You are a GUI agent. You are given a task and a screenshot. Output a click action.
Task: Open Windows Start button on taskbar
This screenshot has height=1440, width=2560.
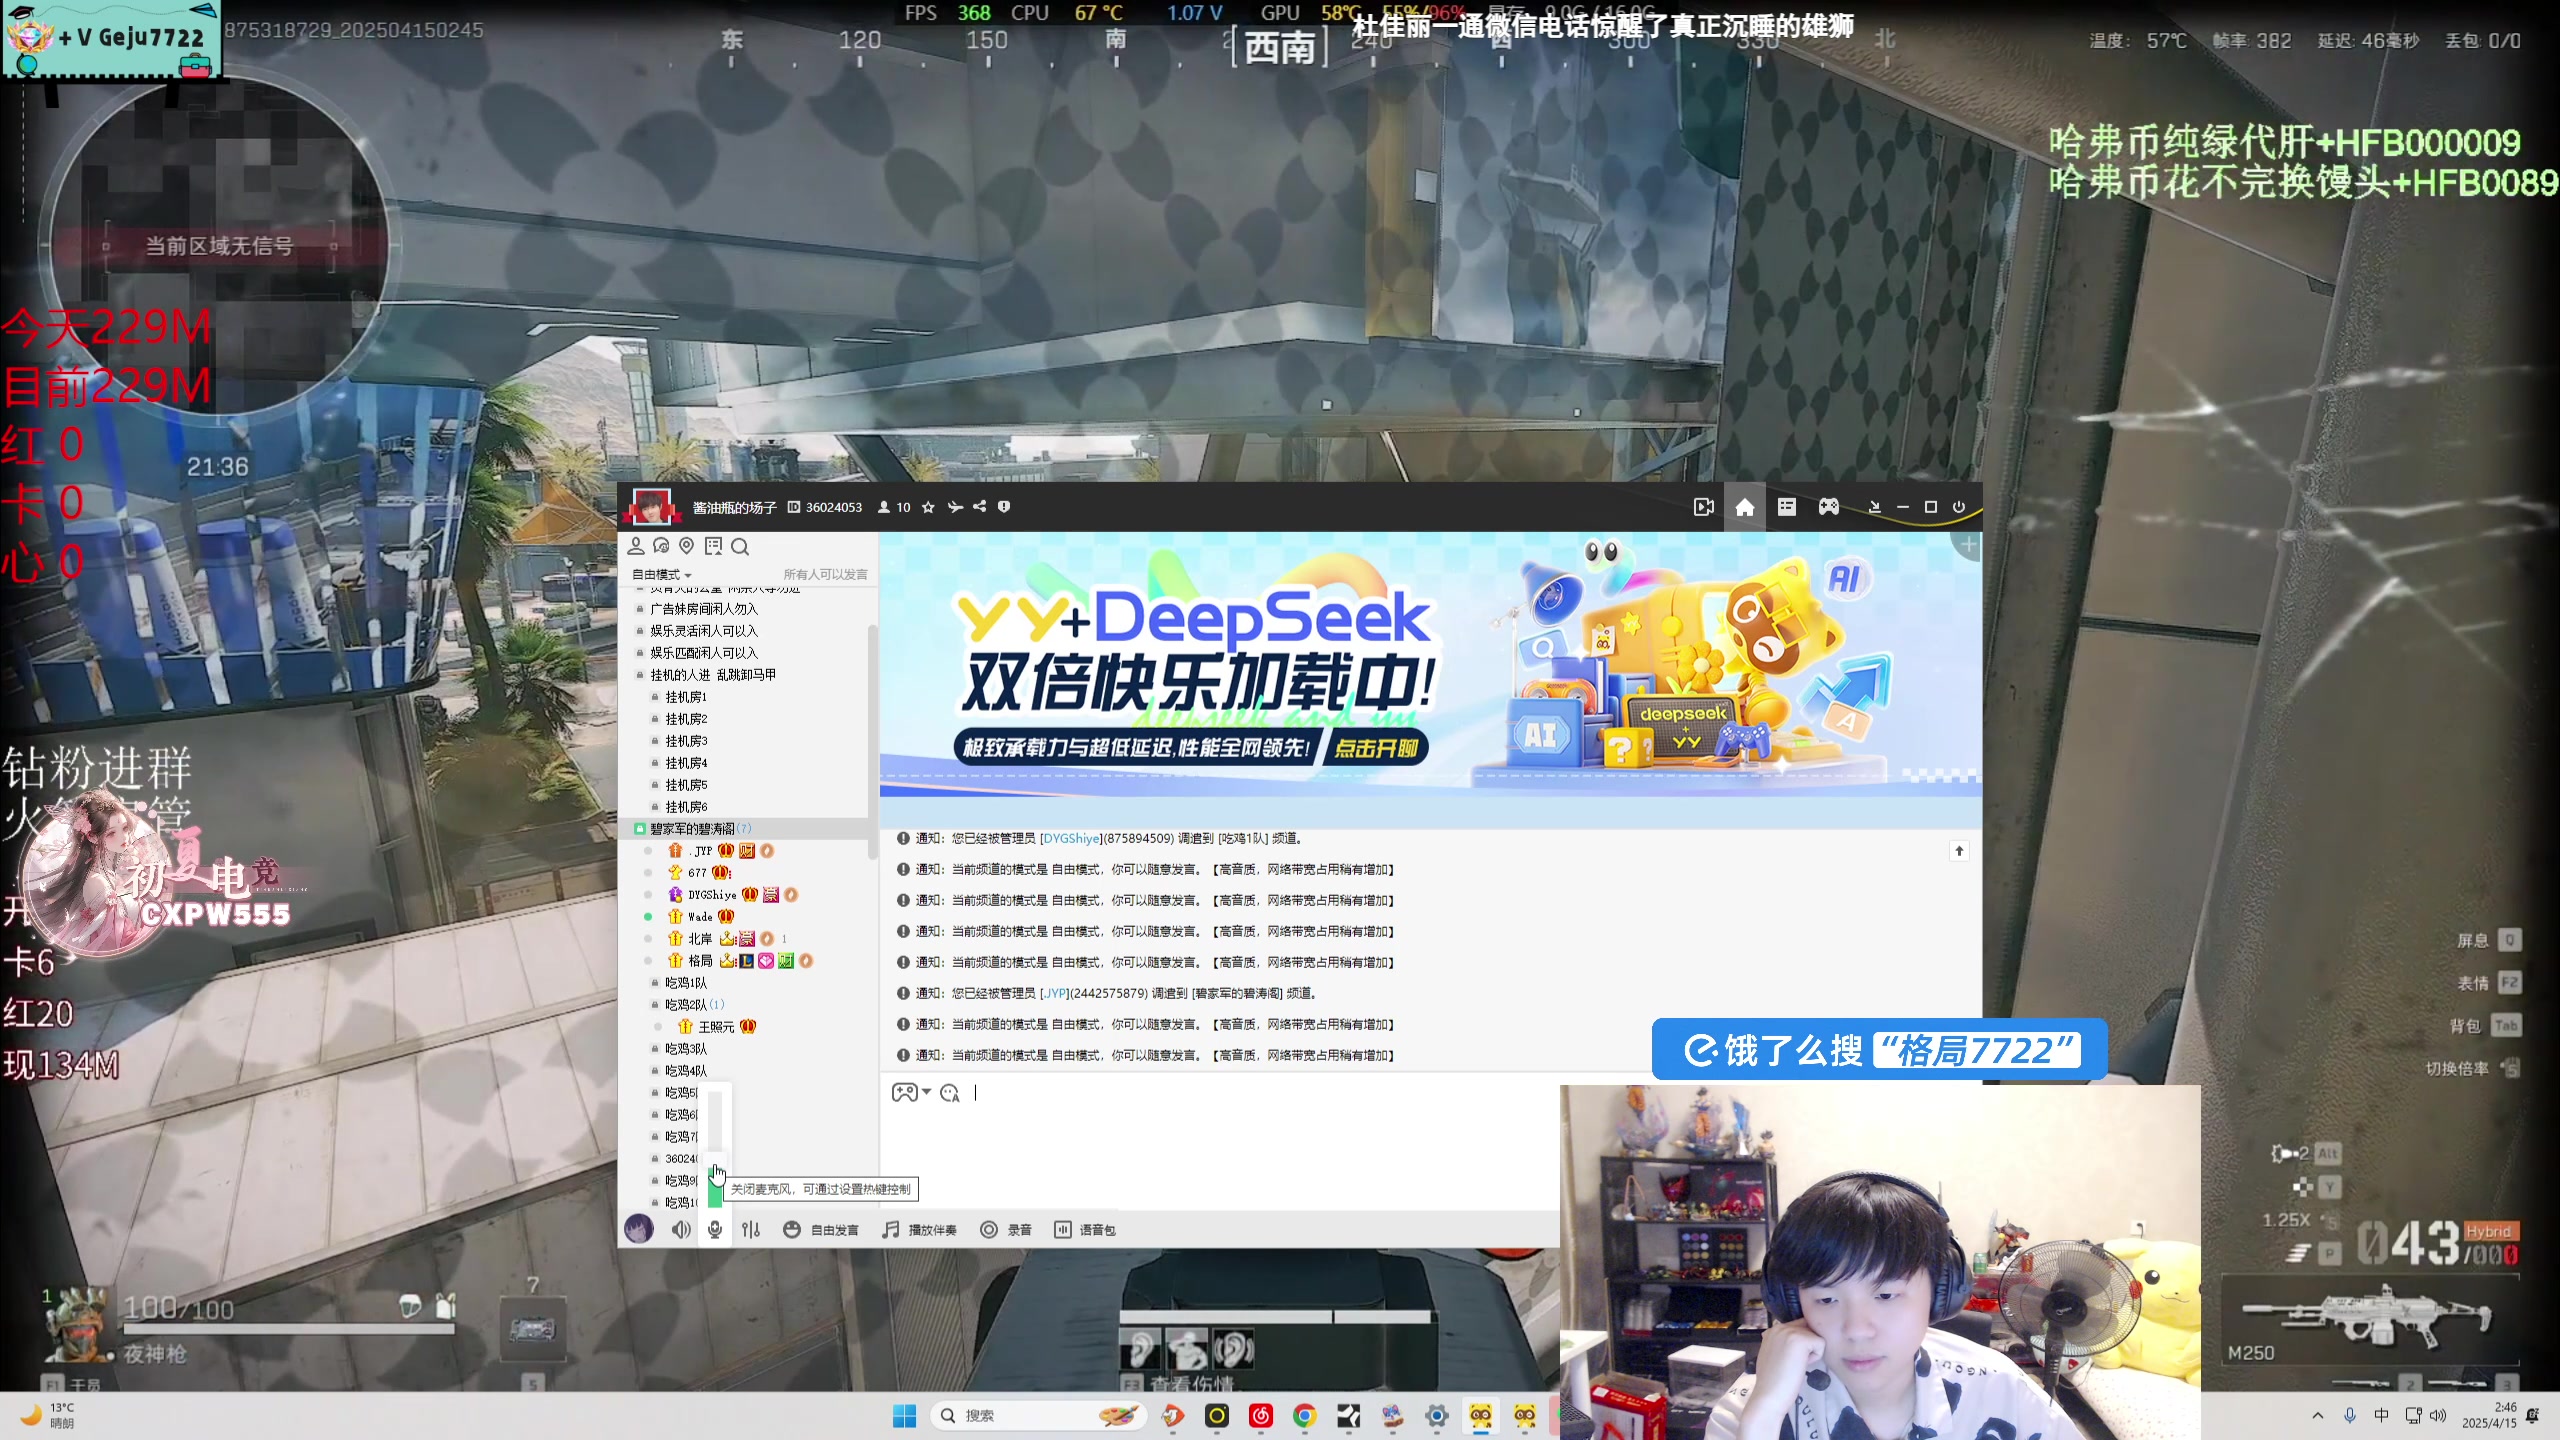[904, 1416]
